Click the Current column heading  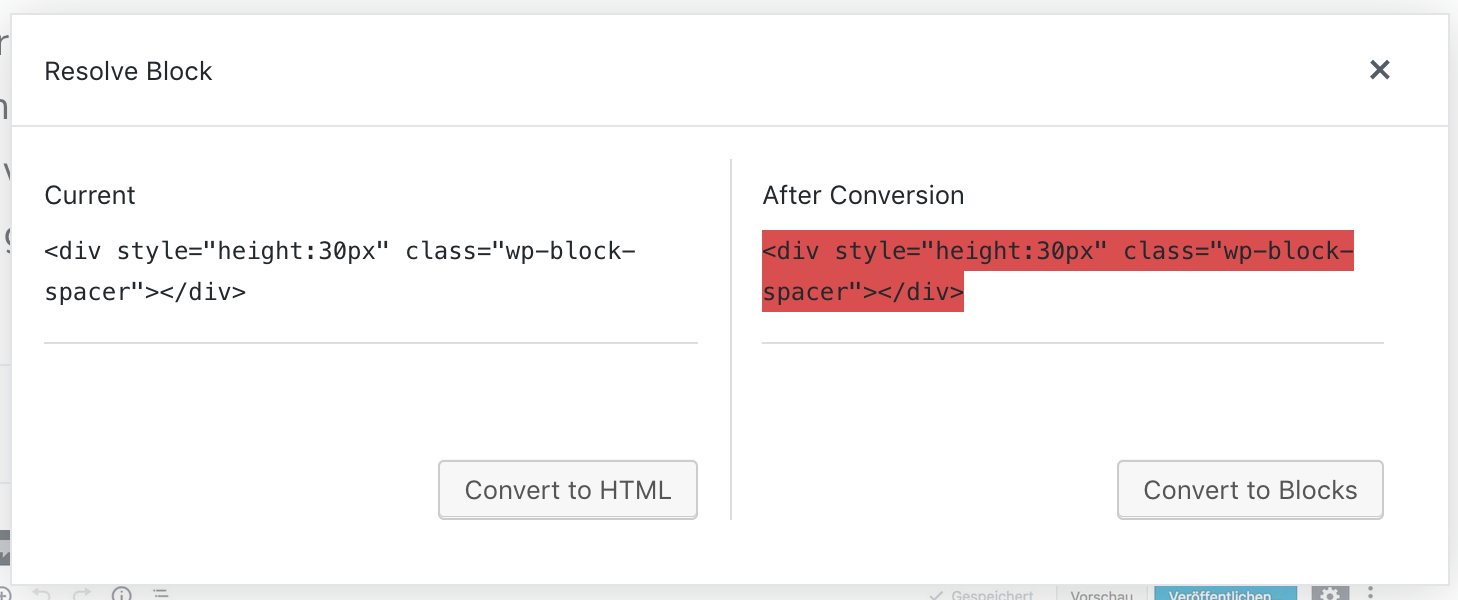(x=90, y=195)
